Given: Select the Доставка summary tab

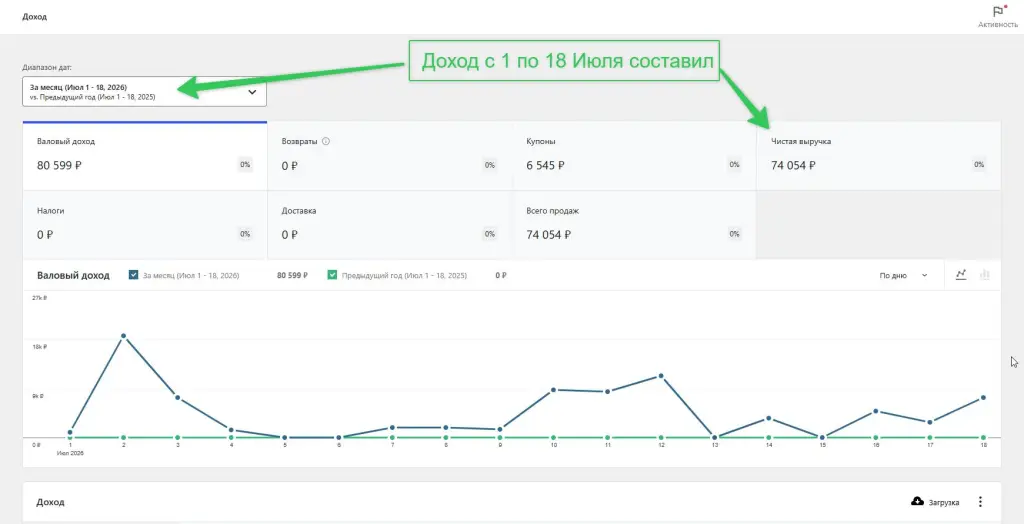Looking at the screenshot, I should (x=390, y=225).
